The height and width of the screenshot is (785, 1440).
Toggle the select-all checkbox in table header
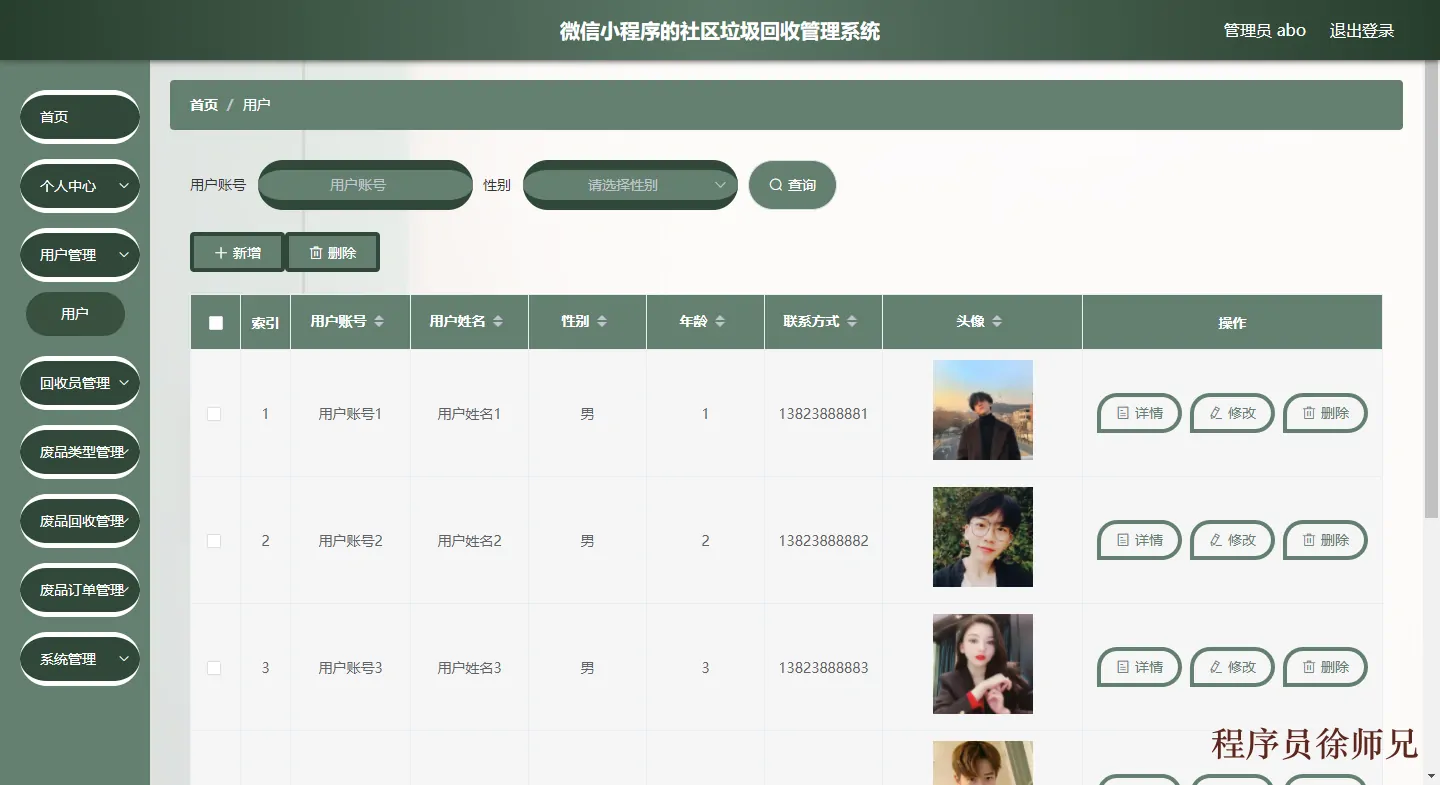click(x=216, y=323)
